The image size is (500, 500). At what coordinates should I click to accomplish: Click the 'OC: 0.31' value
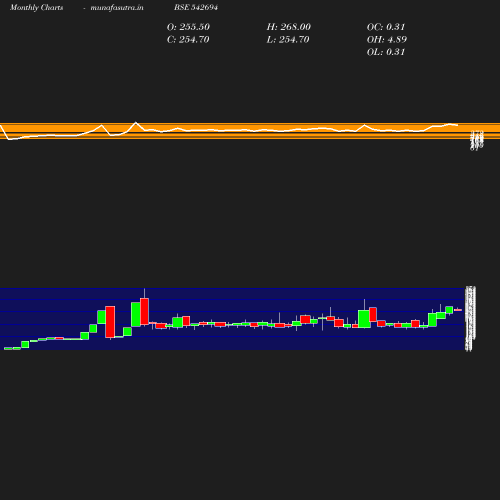tap(386, 27)
